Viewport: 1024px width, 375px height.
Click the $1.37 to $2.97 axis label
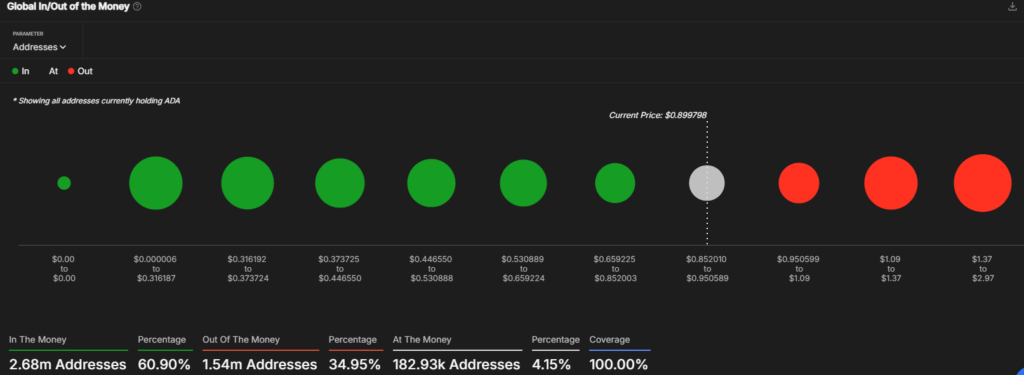pyautogui.click(x=982, y=269)
